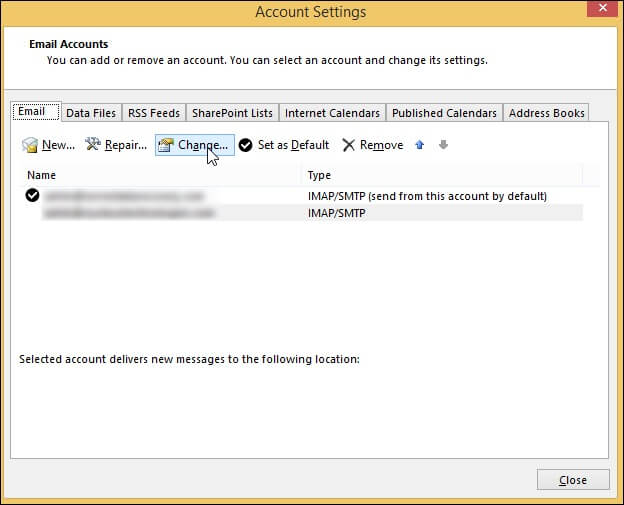Click the Set as Default checkmark icon
The width and height of the screenshot is (624, 505).
click(x=245, y=145)
